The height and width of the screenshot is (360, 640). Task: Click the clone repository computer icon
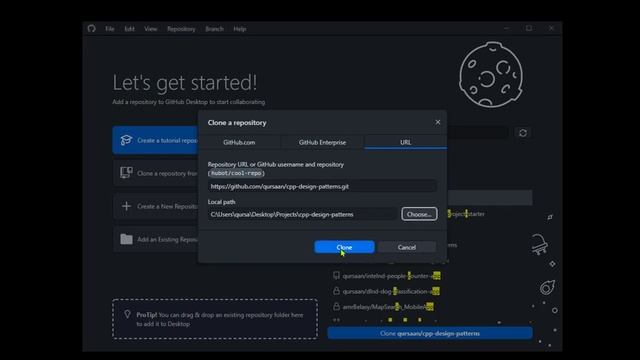[126, 173]
